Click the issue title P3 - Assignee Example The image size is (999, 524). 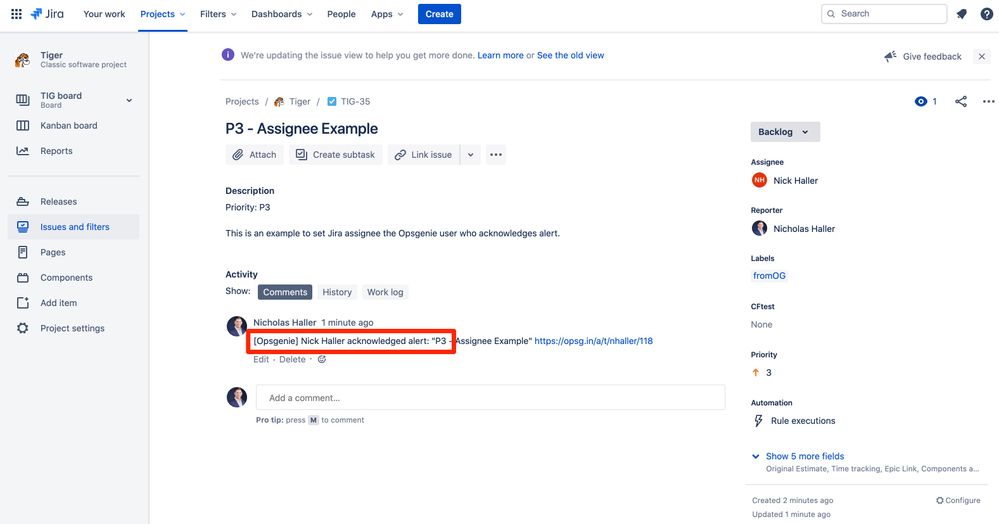coord(301,129)
